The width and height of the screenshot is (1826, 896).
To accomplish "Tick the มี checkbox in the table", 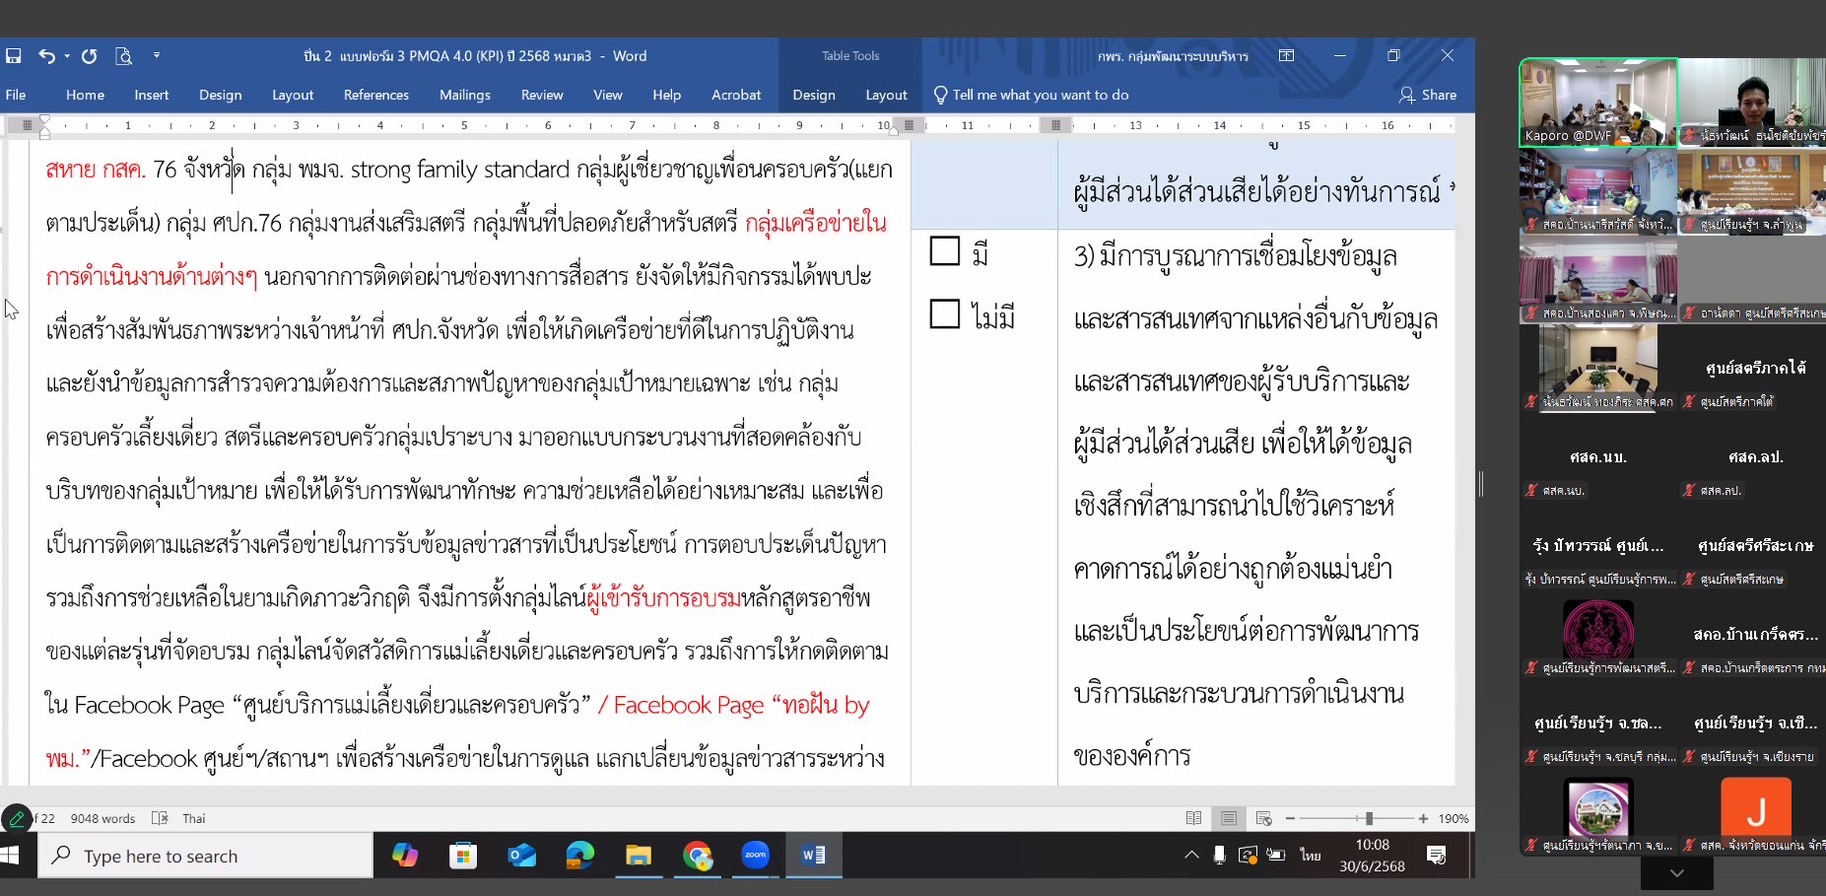I will pos(944,251).
